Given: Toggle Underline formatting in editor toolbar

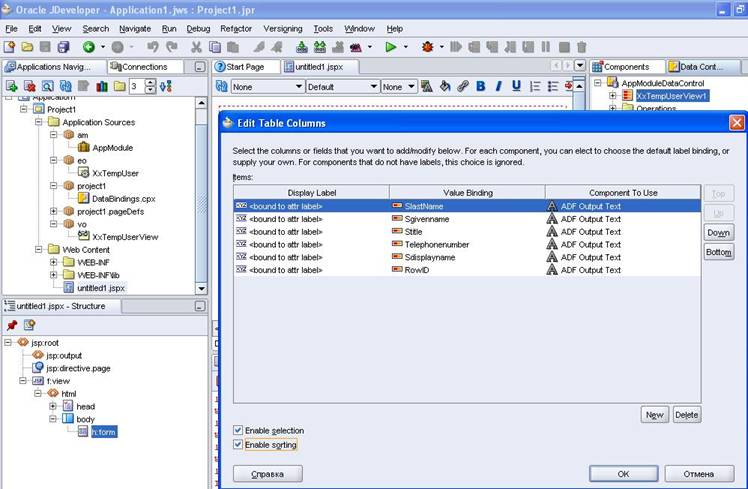Looking at the screenshot, I should (516, 86).
